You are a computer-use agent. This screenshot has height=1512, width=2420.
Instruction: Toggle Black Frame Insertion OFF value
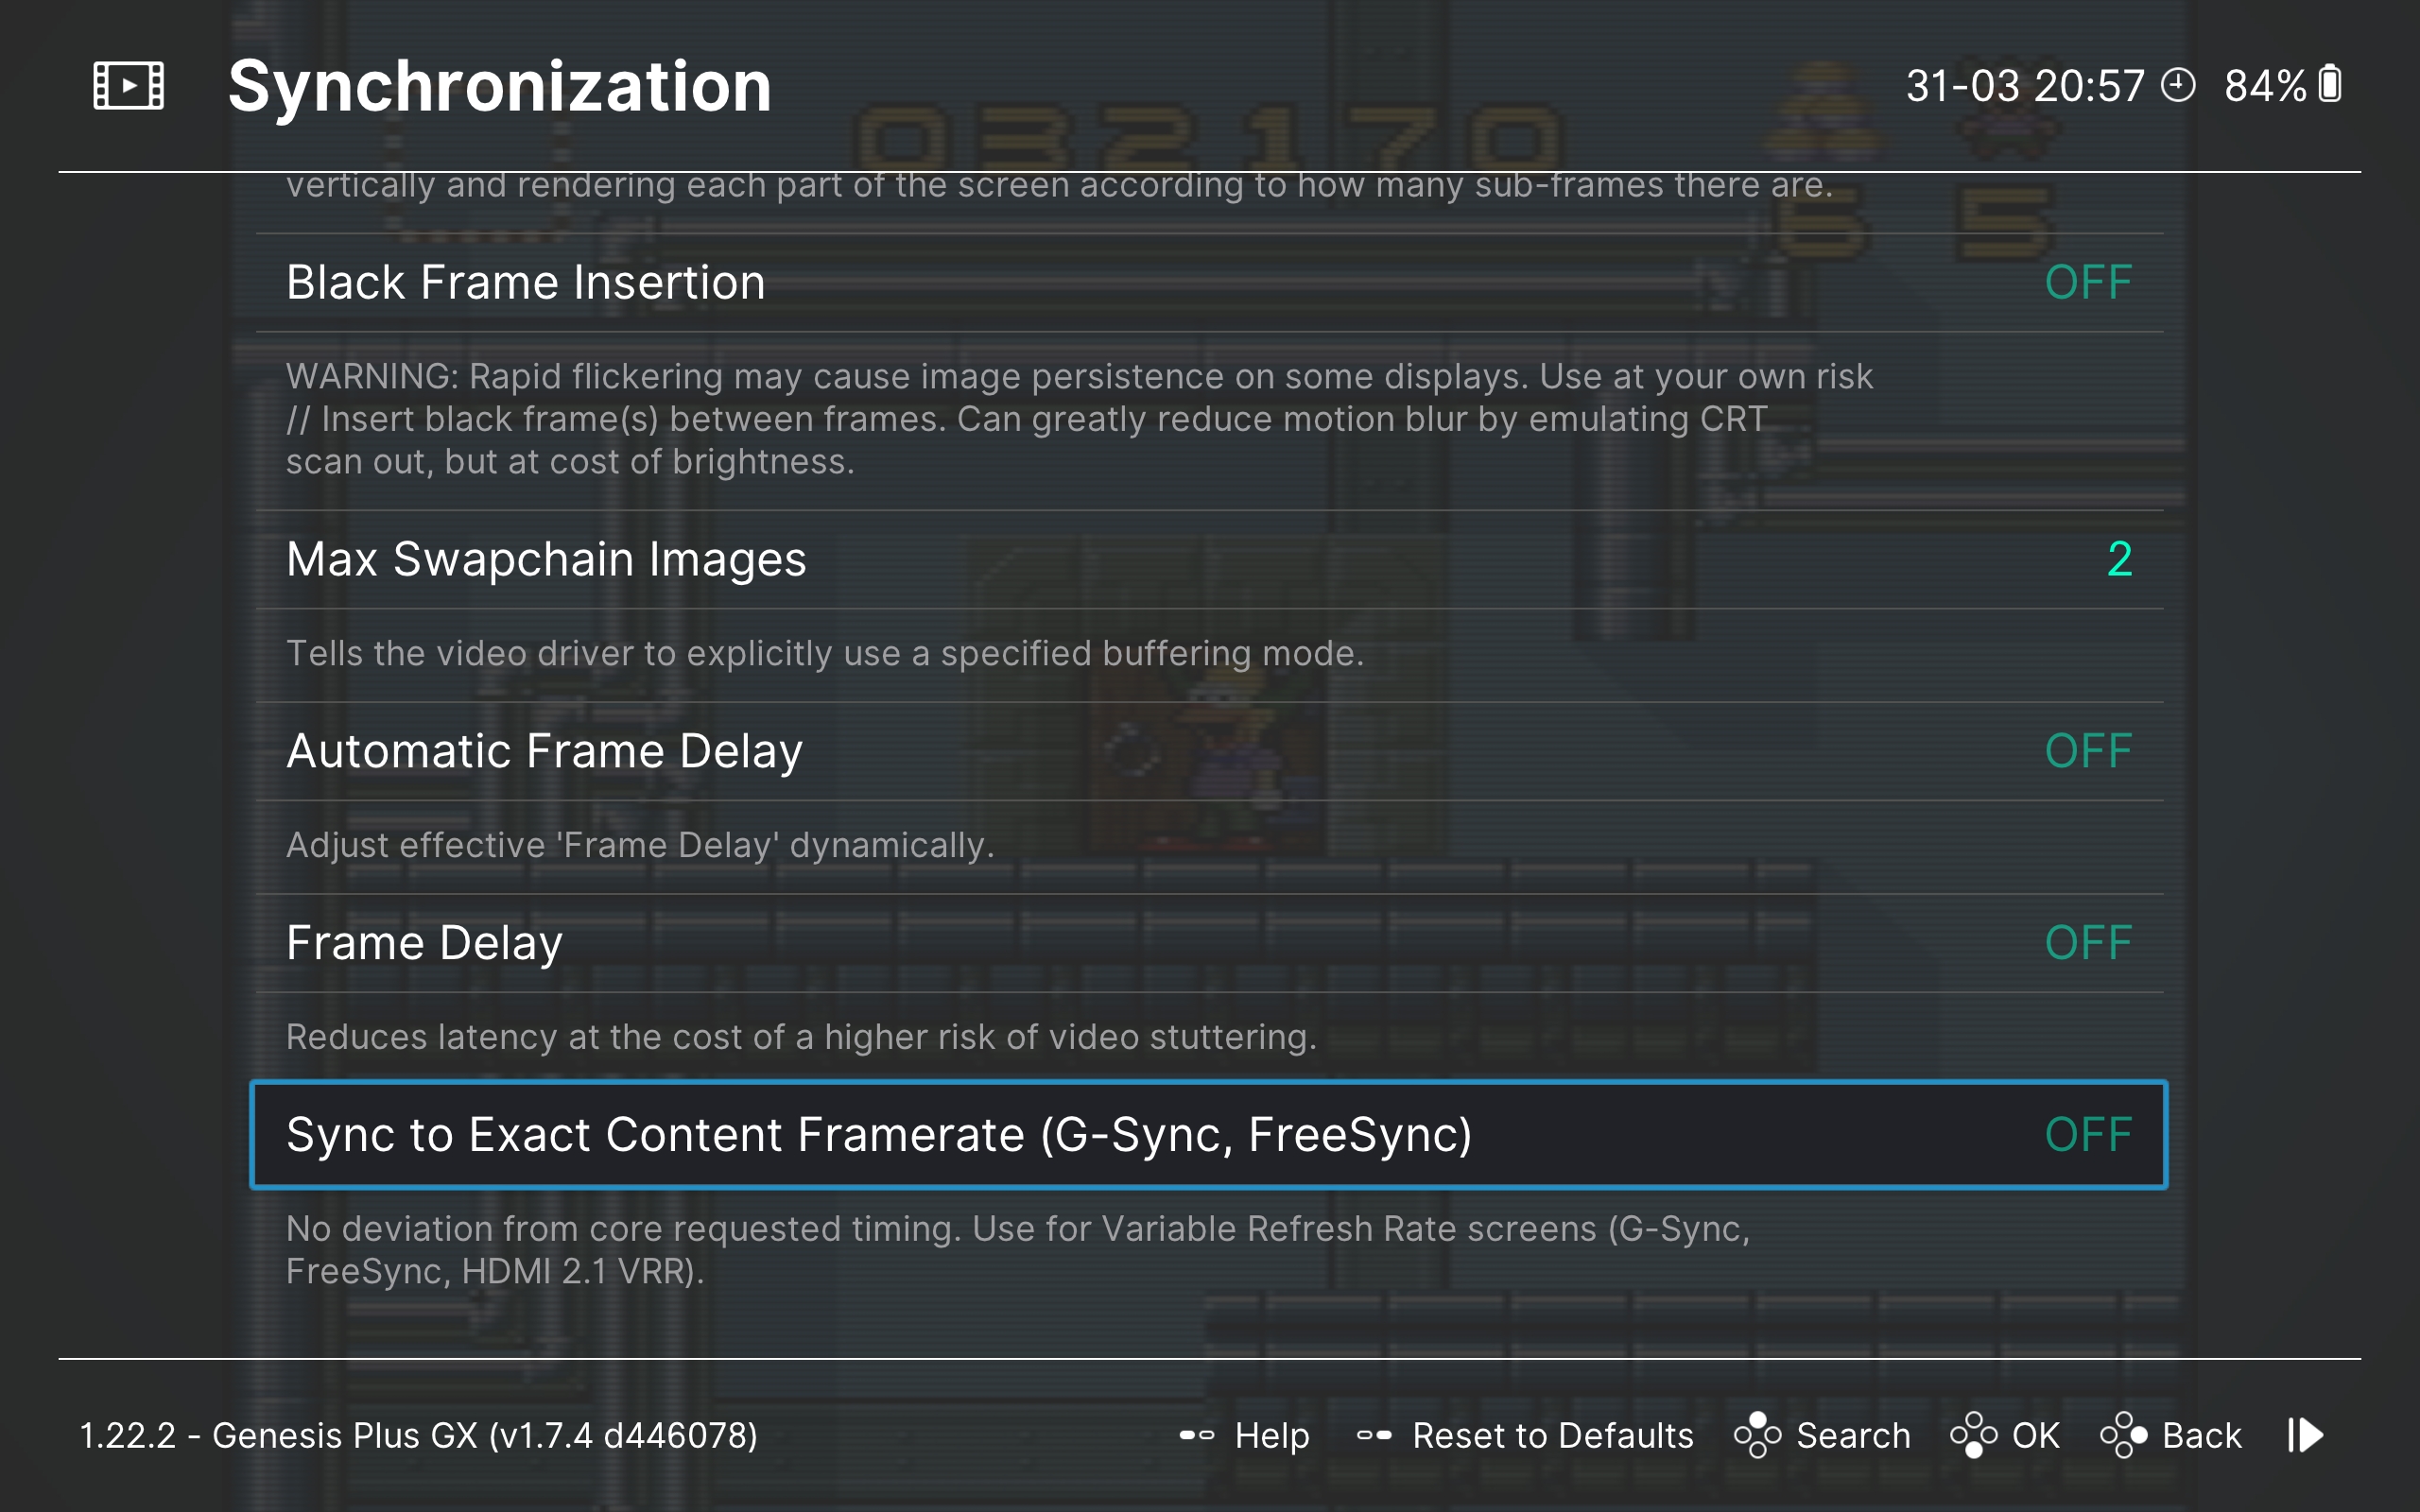pos(2087,283)
